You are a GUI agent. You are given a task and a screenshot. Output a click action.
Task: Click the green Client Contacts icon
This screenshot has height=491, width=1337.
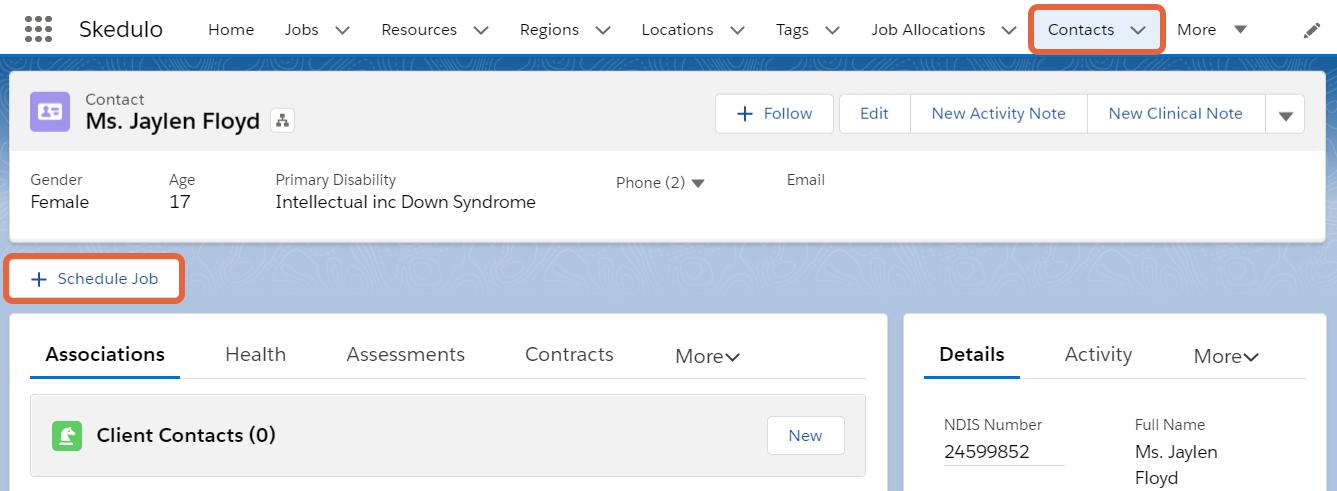pos(67,435)
